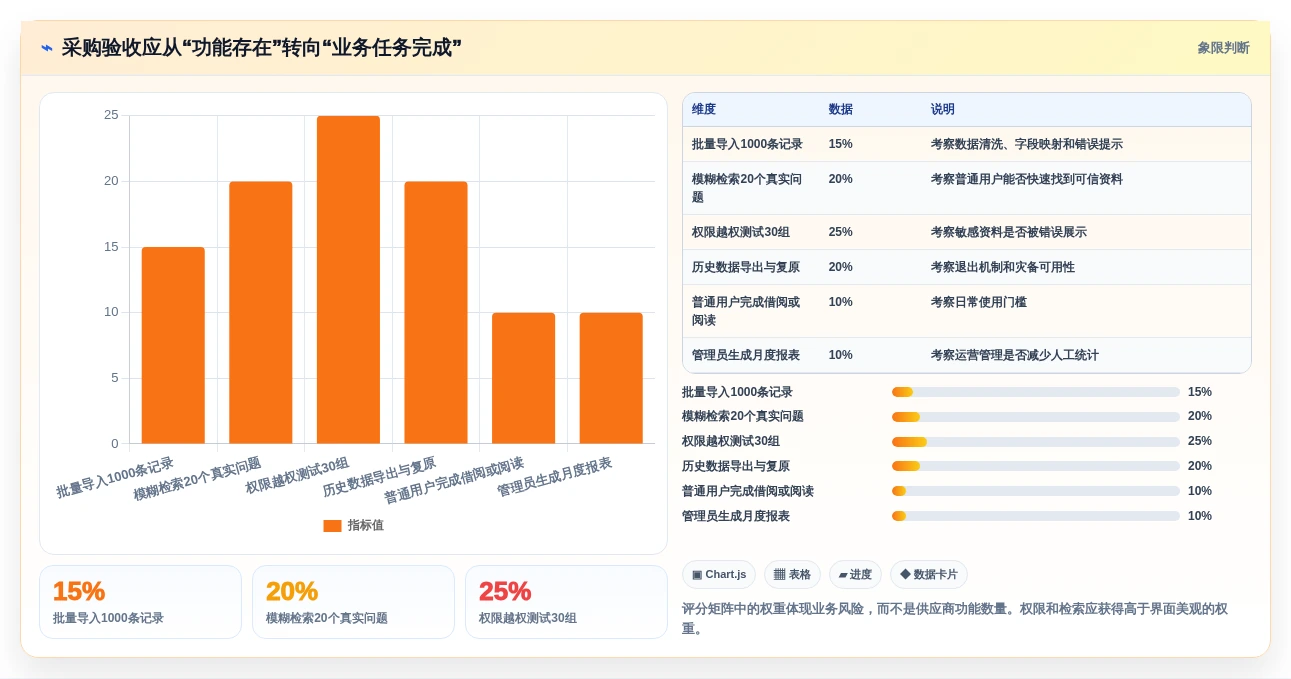The height and width of the screenshot is (679, 1291).
Task: Click progress bar for 管理员生成月度报表
Action: pyautogui.click(x=1036, y=516)
